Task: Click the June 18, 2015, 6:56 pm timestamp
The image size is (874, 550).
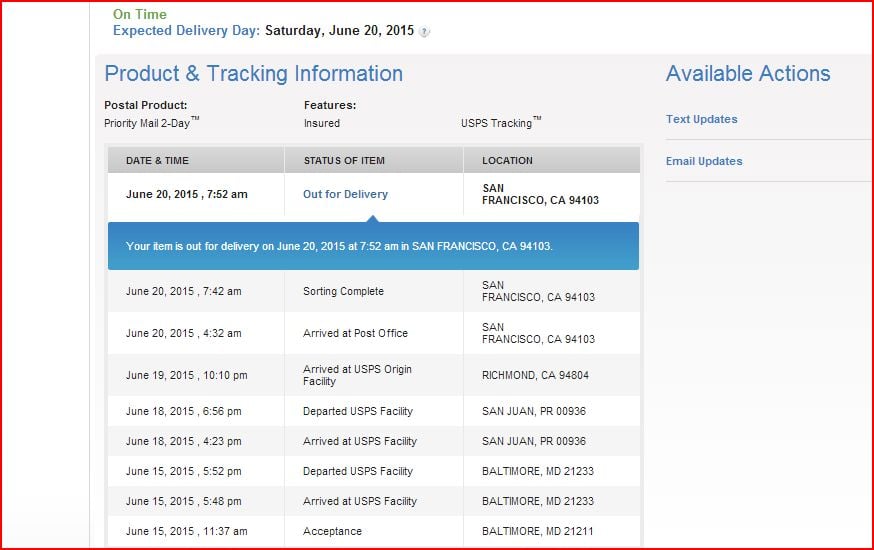Action: click(x=183, y=411)
